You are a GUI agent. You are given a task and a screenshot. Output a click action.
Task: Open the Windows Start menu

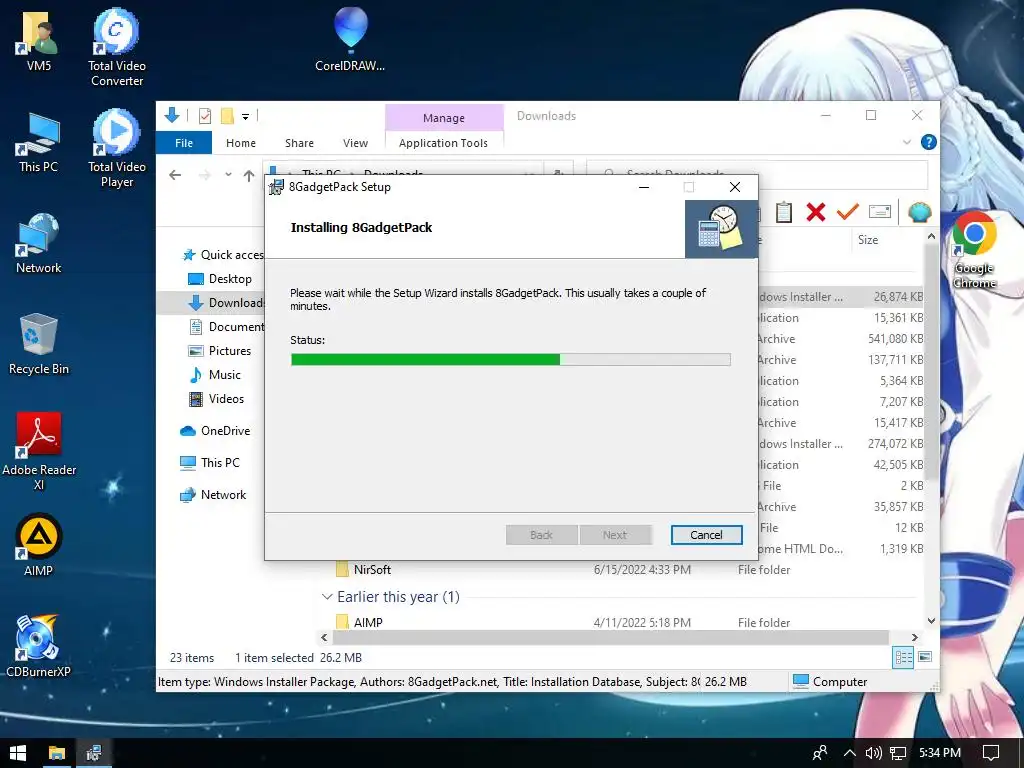pyautogui.click(x=18, y=753)
